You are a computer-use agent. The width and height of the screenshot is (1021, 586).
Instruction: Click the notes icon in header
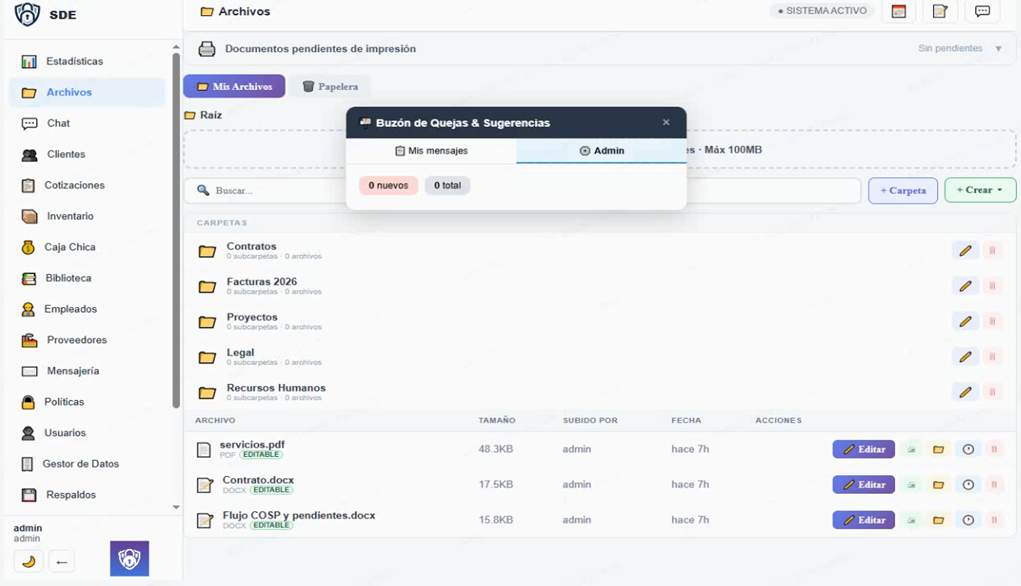click(x=940, y=12)
